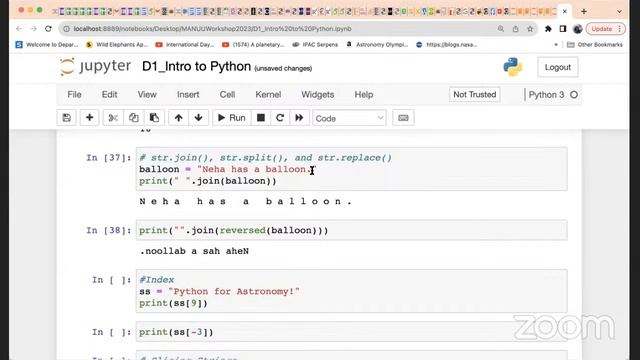Open (1574) A planetary... bookmark

[x=253, y=44]
